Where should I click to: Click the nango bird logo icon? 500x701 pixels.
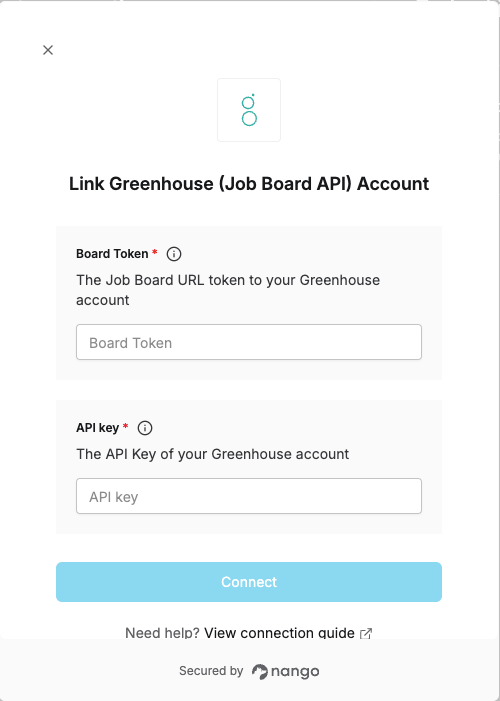(259, 671)
